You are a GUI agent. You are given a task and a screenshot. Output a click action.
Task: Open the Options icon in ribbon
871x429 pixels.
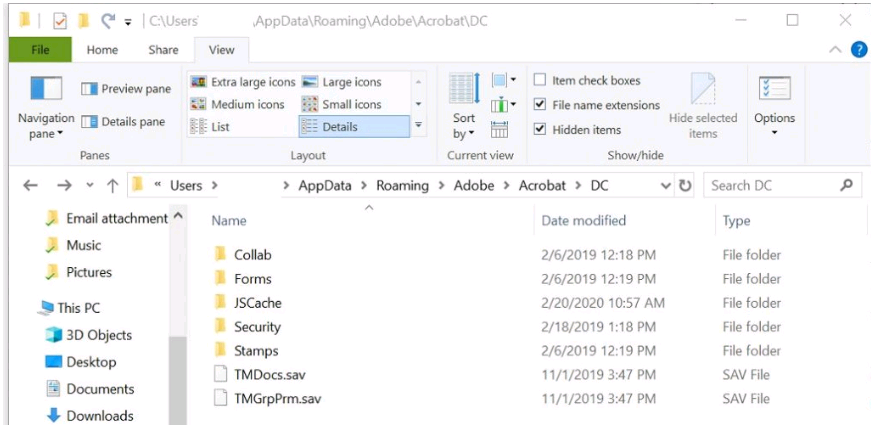click(774, 90)
